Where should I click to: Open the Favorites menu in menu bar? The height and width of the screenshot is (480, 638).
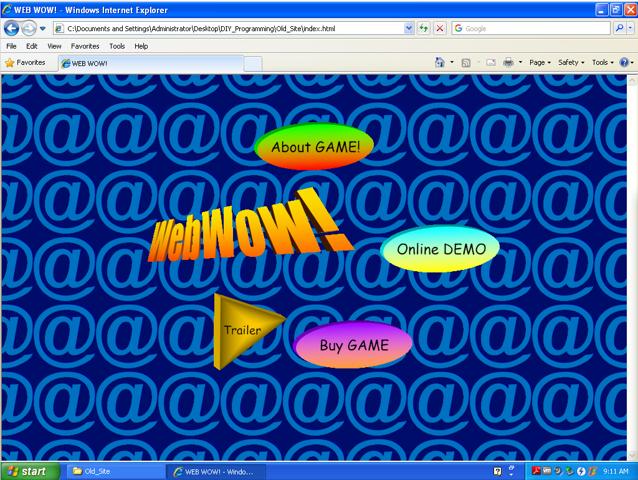(x=85, y=46)
